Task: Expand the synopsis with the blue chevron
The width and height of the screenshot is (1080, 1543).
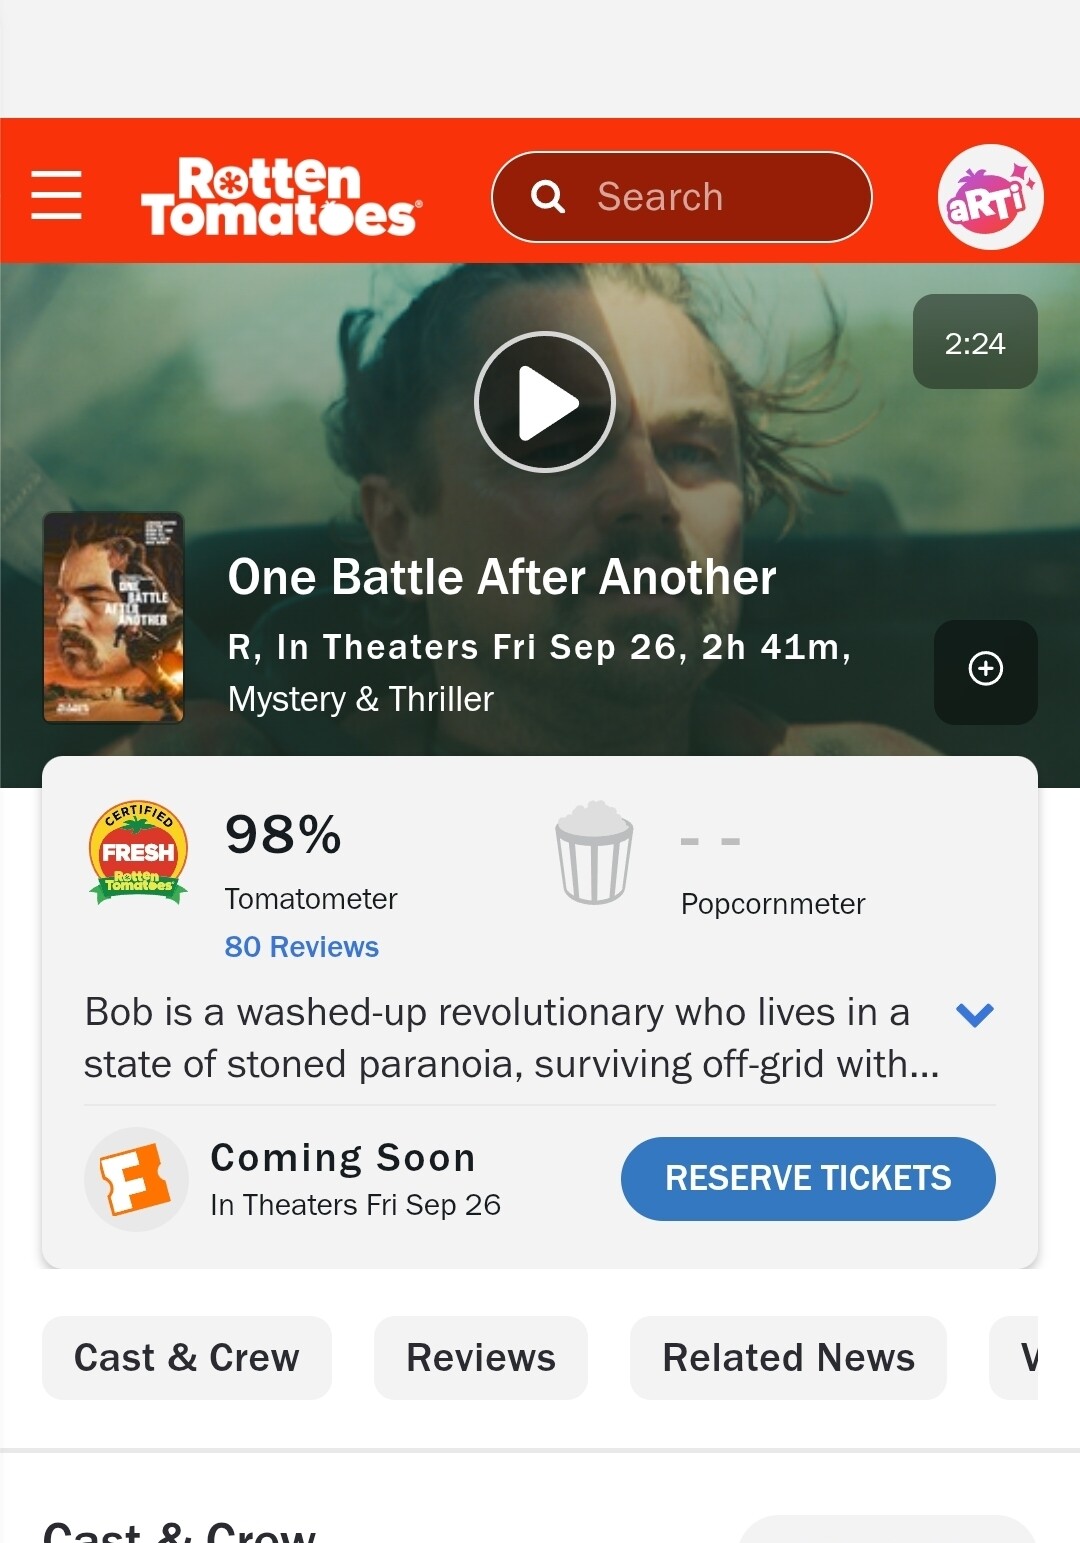Action: (x=974, y=1015)
